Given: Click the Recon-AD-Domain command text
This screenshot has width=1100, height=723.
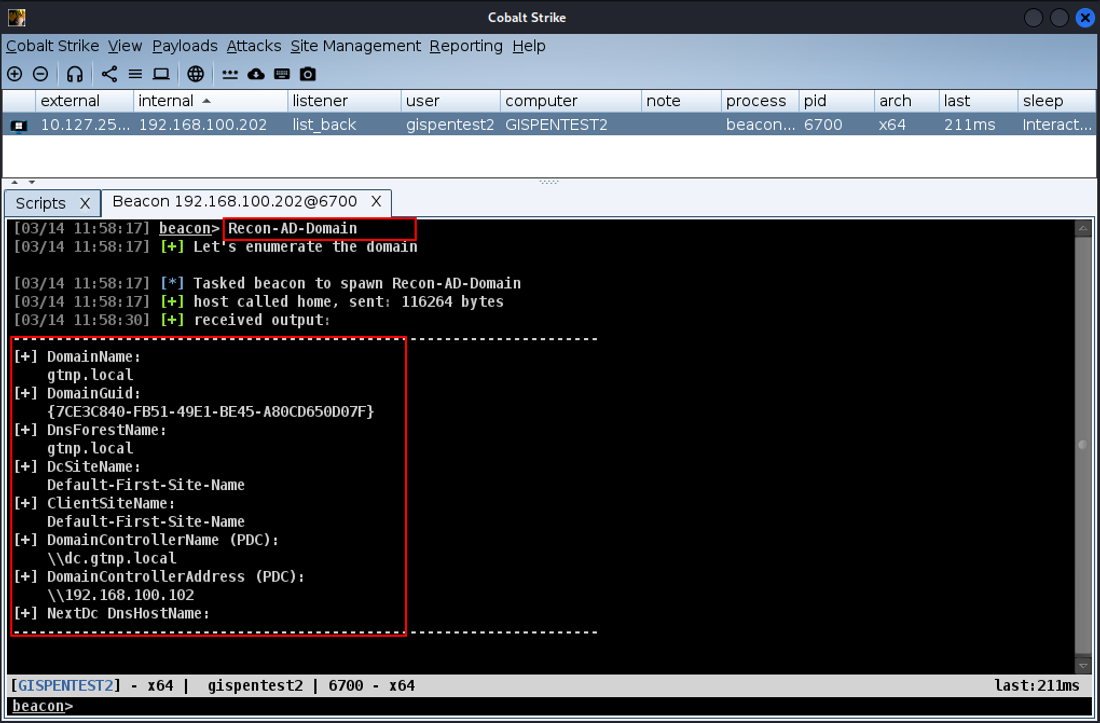Looking at the screenshot, I should (x=293, y=229).
